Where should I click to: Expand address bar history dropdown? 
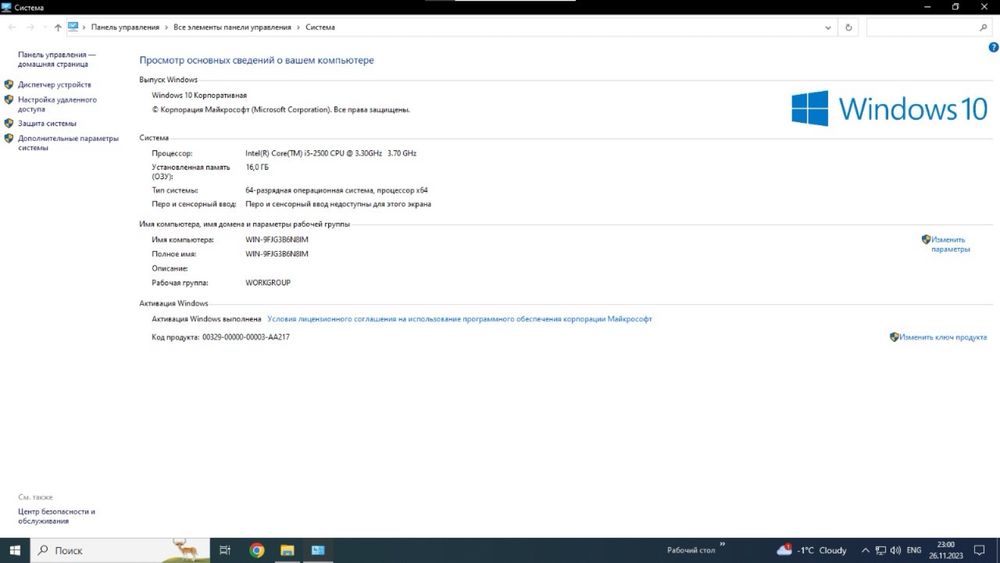pos(828,27)
